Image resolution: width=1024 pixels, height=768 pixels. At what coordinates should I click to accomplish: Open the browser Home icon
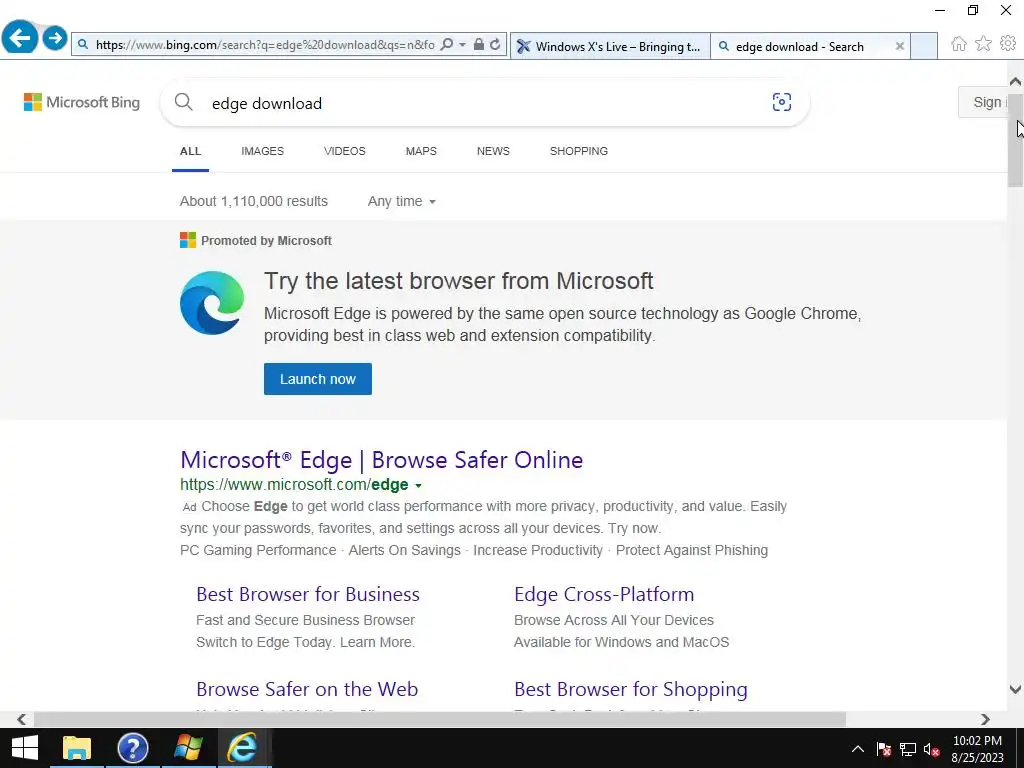coord(959,44)
